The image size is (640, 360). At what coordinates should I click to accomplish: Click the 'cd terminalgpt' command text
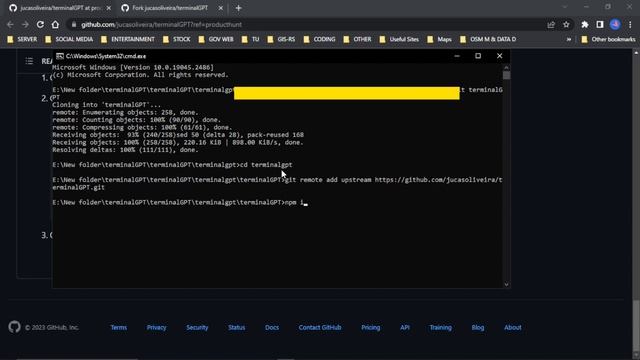pos(266,165)
